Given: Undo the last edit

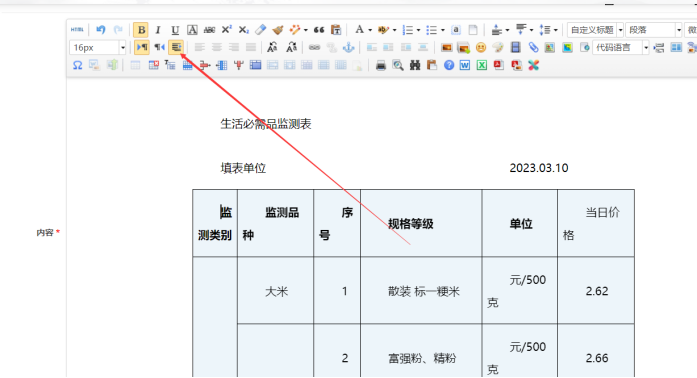Looking at the screenshot, I should [x=101, y=30].
